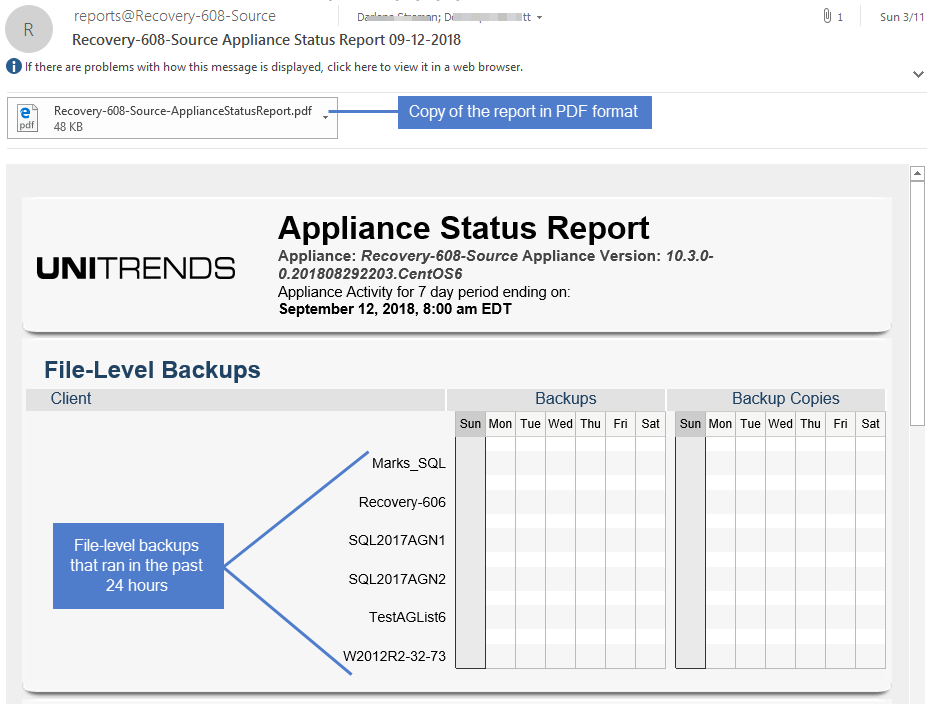Viewport: 929px width, 704px height.
Task: Click the SQL2017AGN1 client row
Action: click(x=396, y=540)
